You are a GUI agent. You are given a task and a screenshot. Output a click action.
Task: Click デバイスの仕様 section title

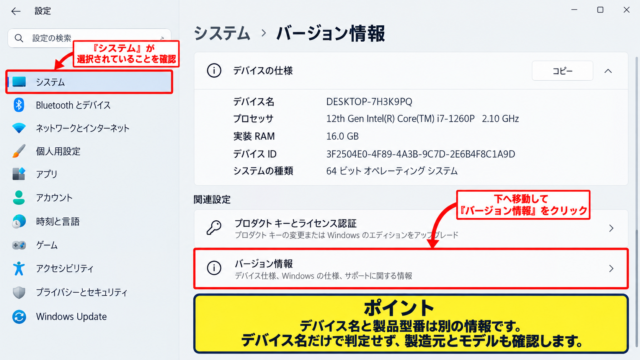click(263, 71)
